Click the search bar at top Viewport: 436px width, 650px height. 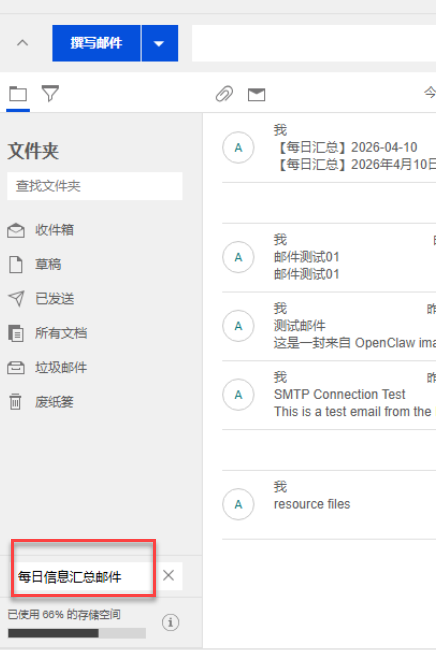314,43
